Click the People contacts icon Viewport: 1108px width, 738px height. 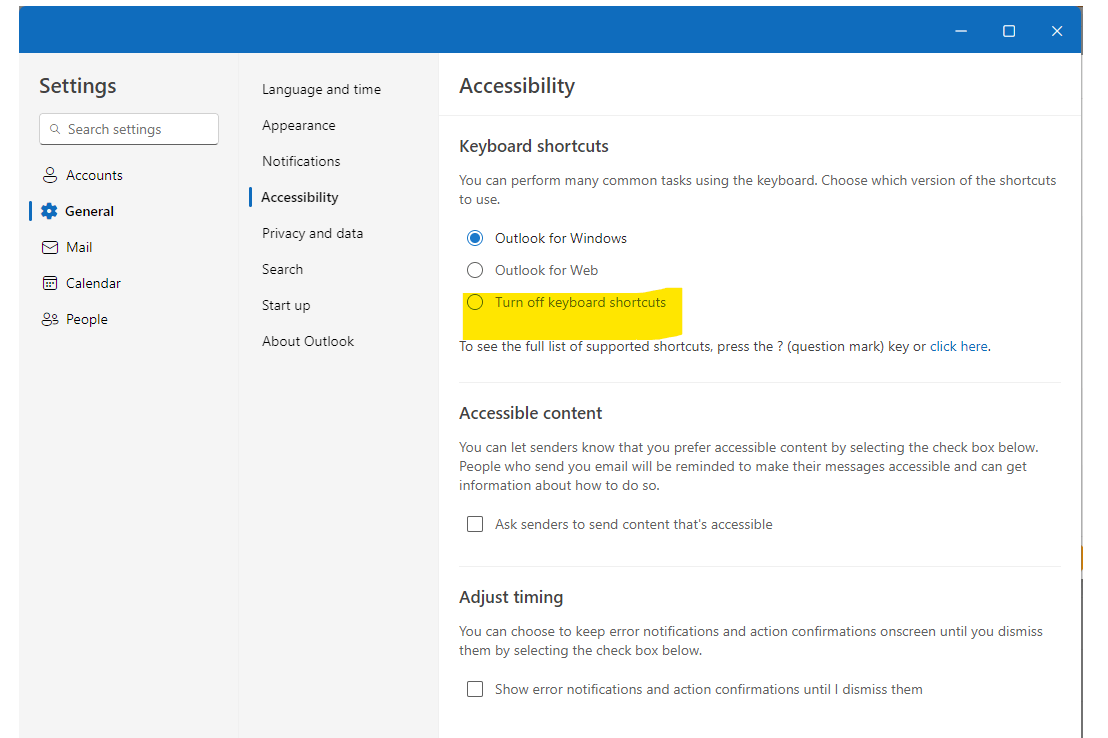coord(49,320)
